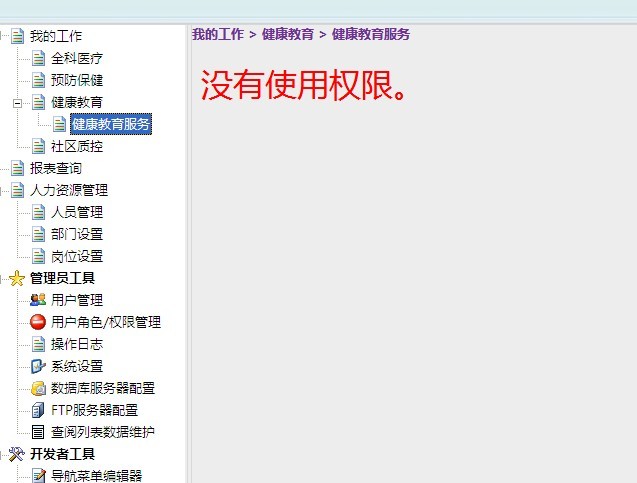Select 人力资源管理 tree node
Viewport: 637px width, 483px height.
69,190
